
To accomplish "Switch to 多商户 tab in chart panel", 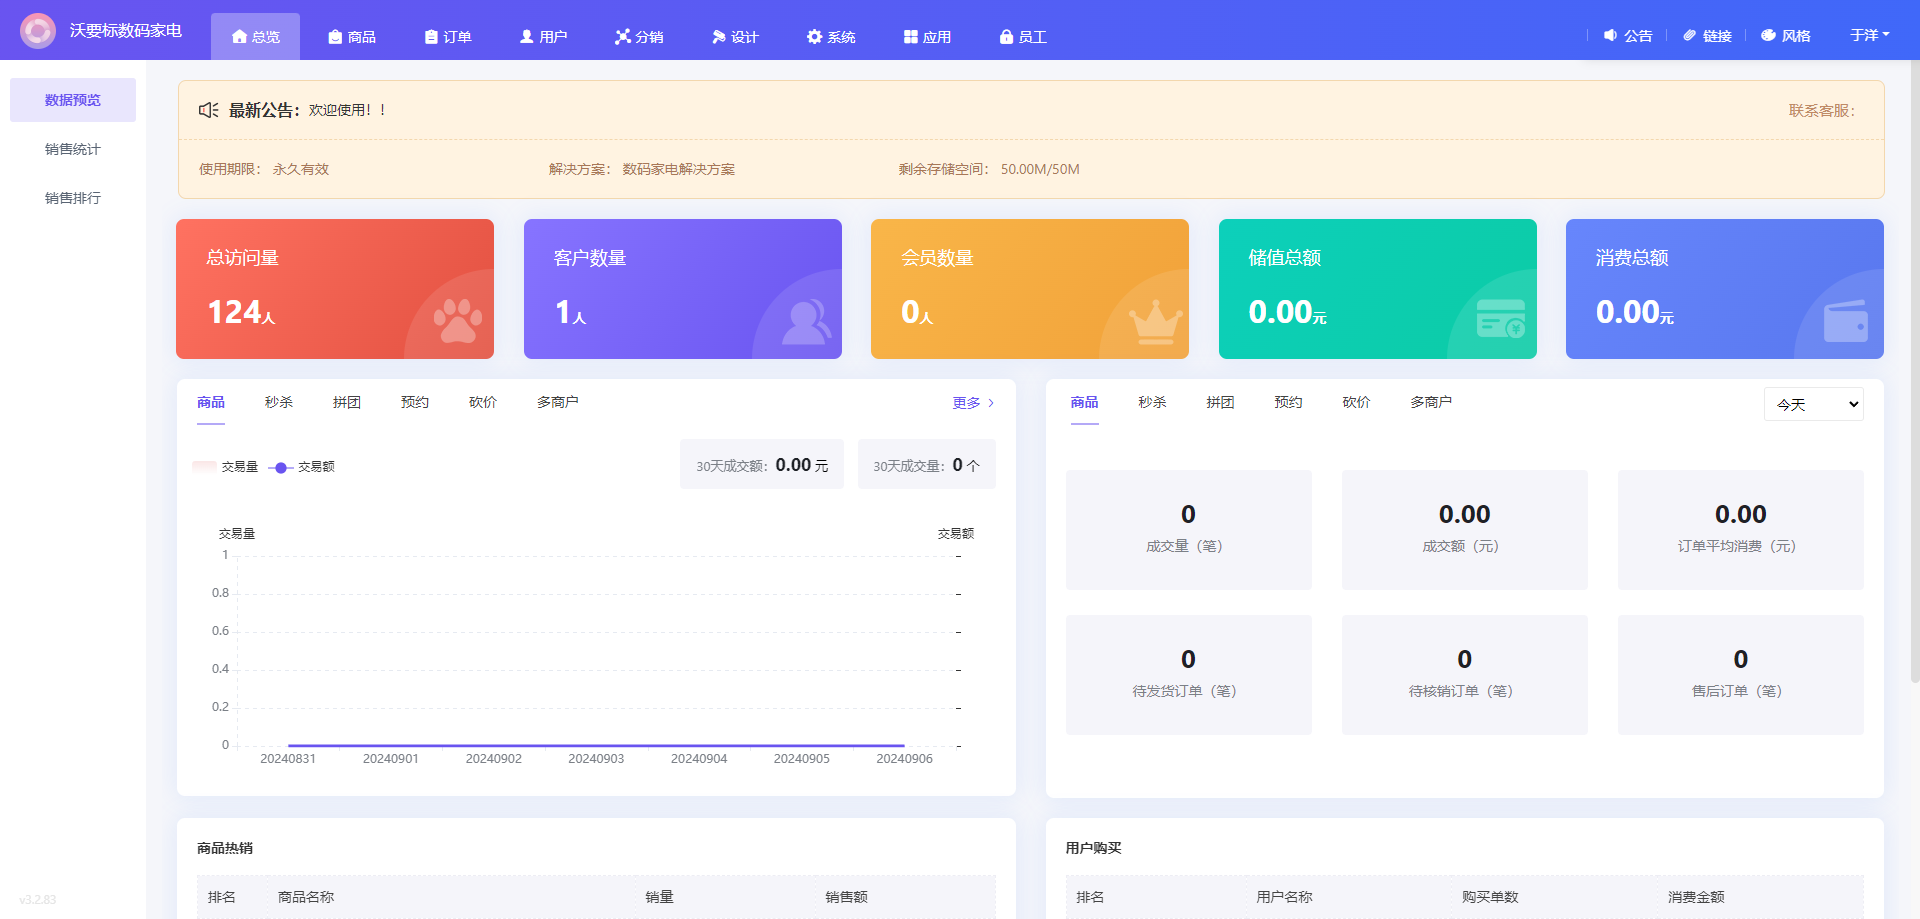I will tap(558, 402).
